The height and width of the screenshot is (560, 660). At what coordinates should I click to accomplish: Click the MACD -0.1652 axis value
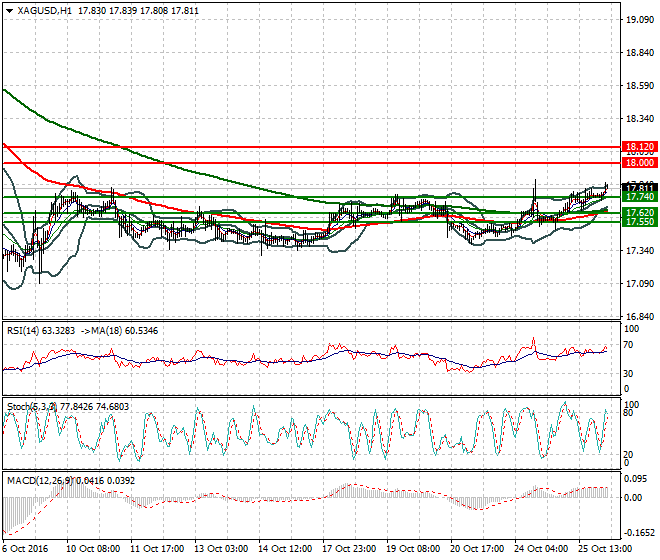(x=639, y=533)
